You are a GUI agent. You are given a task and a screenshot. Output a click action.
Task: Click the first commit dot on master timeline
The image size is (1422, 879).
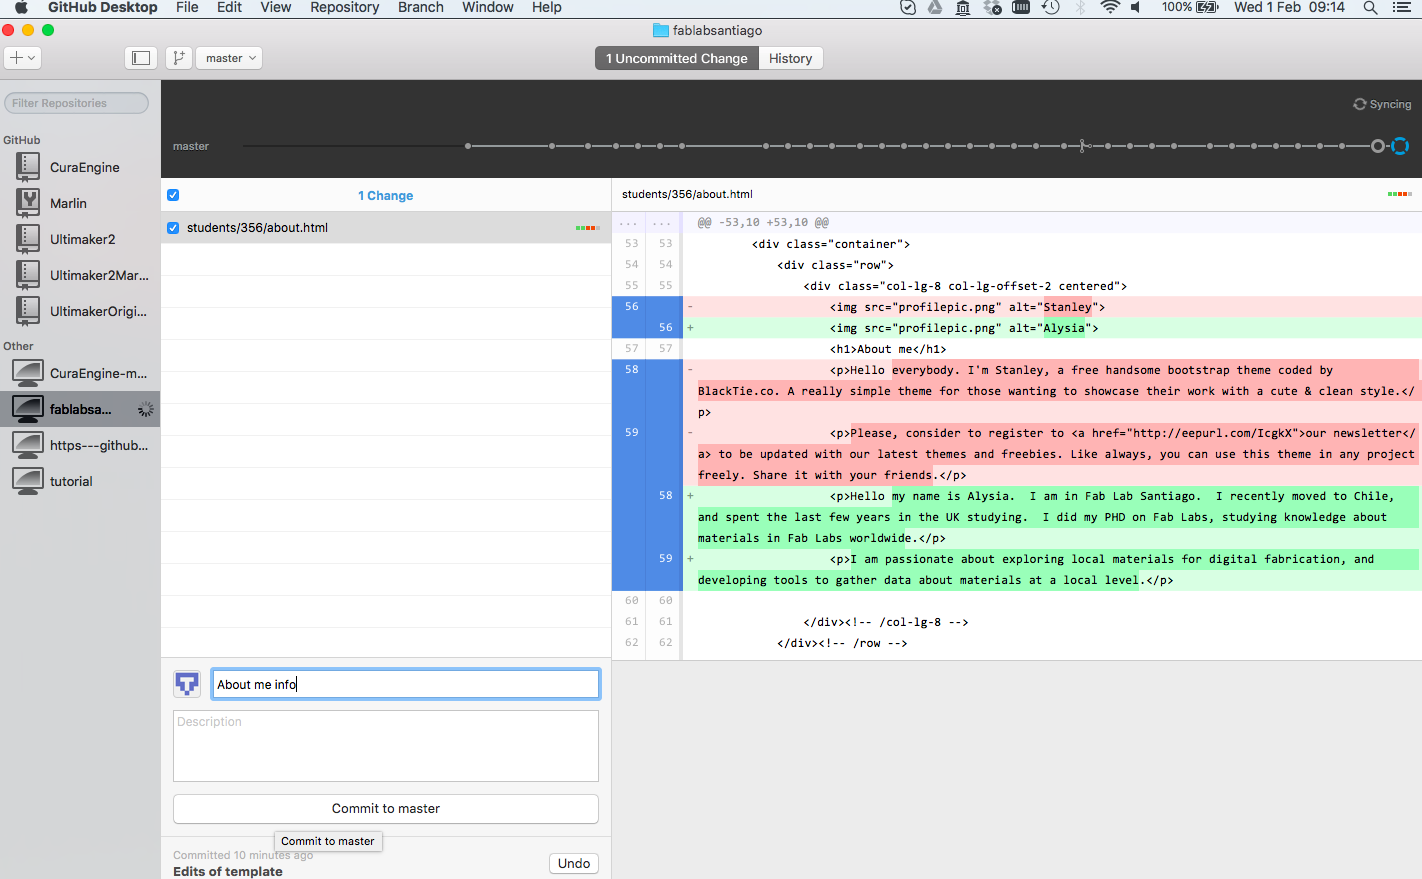click(x=468, y=146)
